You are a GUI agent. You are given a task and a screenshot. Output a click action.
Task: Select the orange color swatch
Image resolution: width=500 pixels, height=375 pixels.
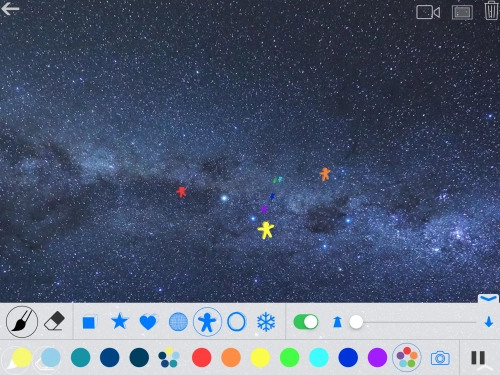pos(231,358)
